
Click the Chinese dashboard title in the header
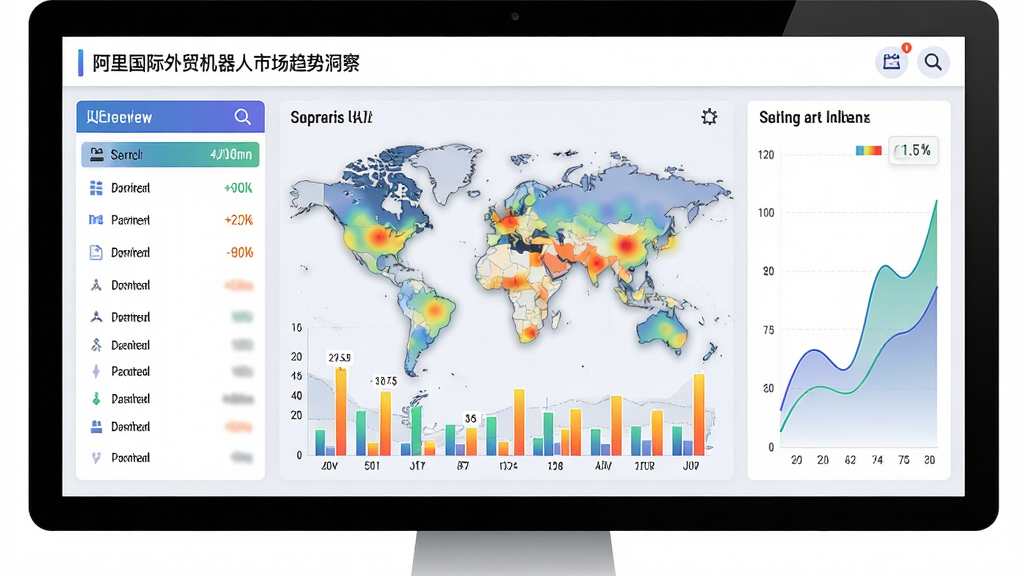click(x=226, y=63)
